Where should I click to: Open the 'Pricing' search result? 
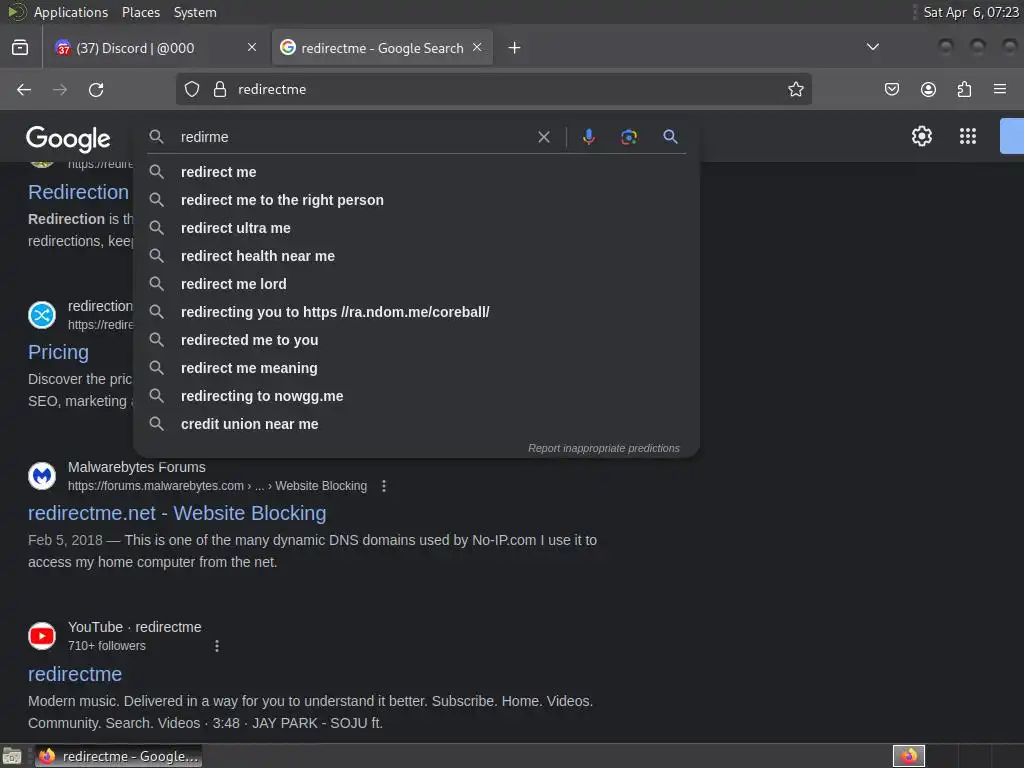pyautogui.click(x=58, y=352)
